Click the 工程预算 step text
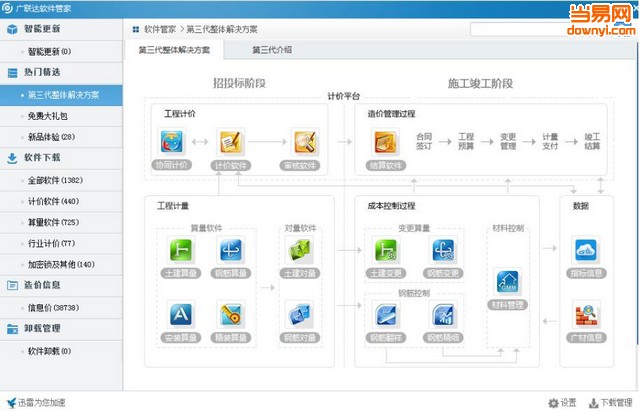The width and height of the screenshot is (640, 411). pyautogui.click(x=466, y=141)
